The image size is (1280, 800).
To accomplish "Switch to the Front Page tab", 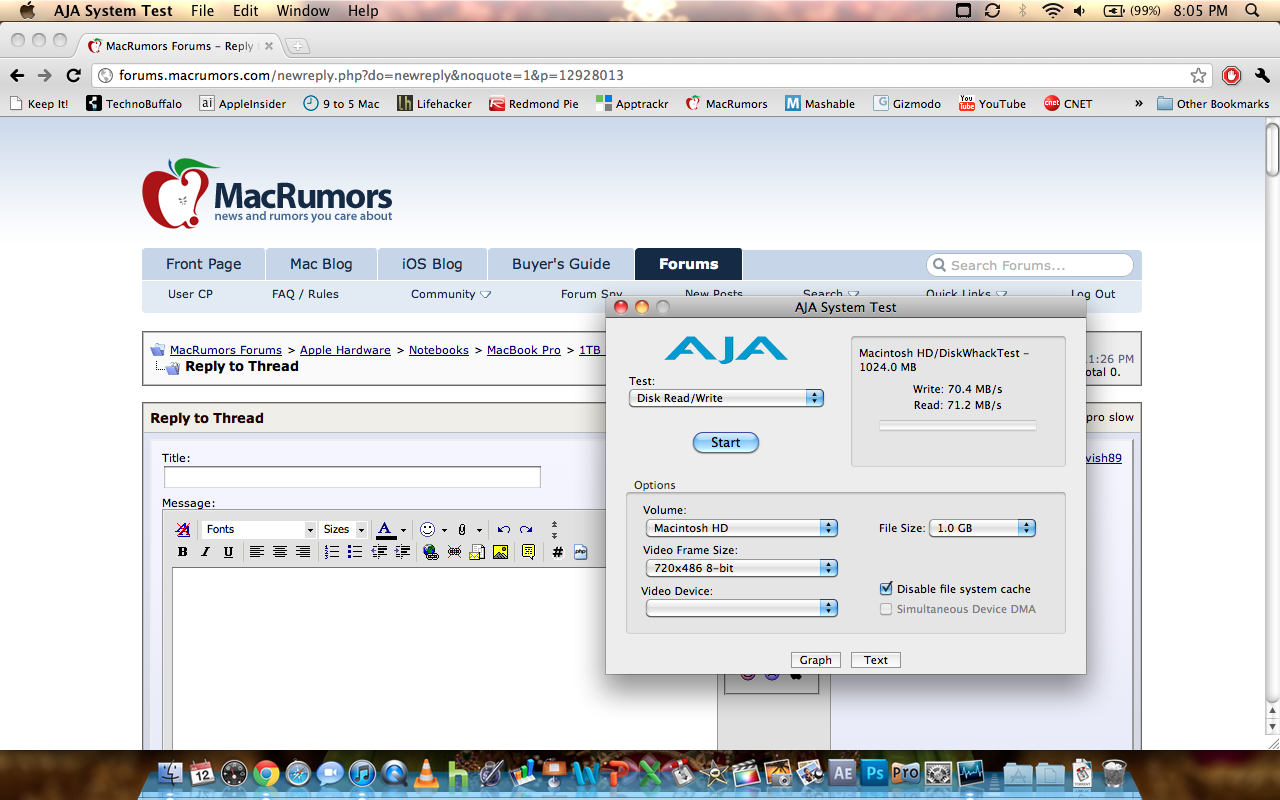I will 204,264.
